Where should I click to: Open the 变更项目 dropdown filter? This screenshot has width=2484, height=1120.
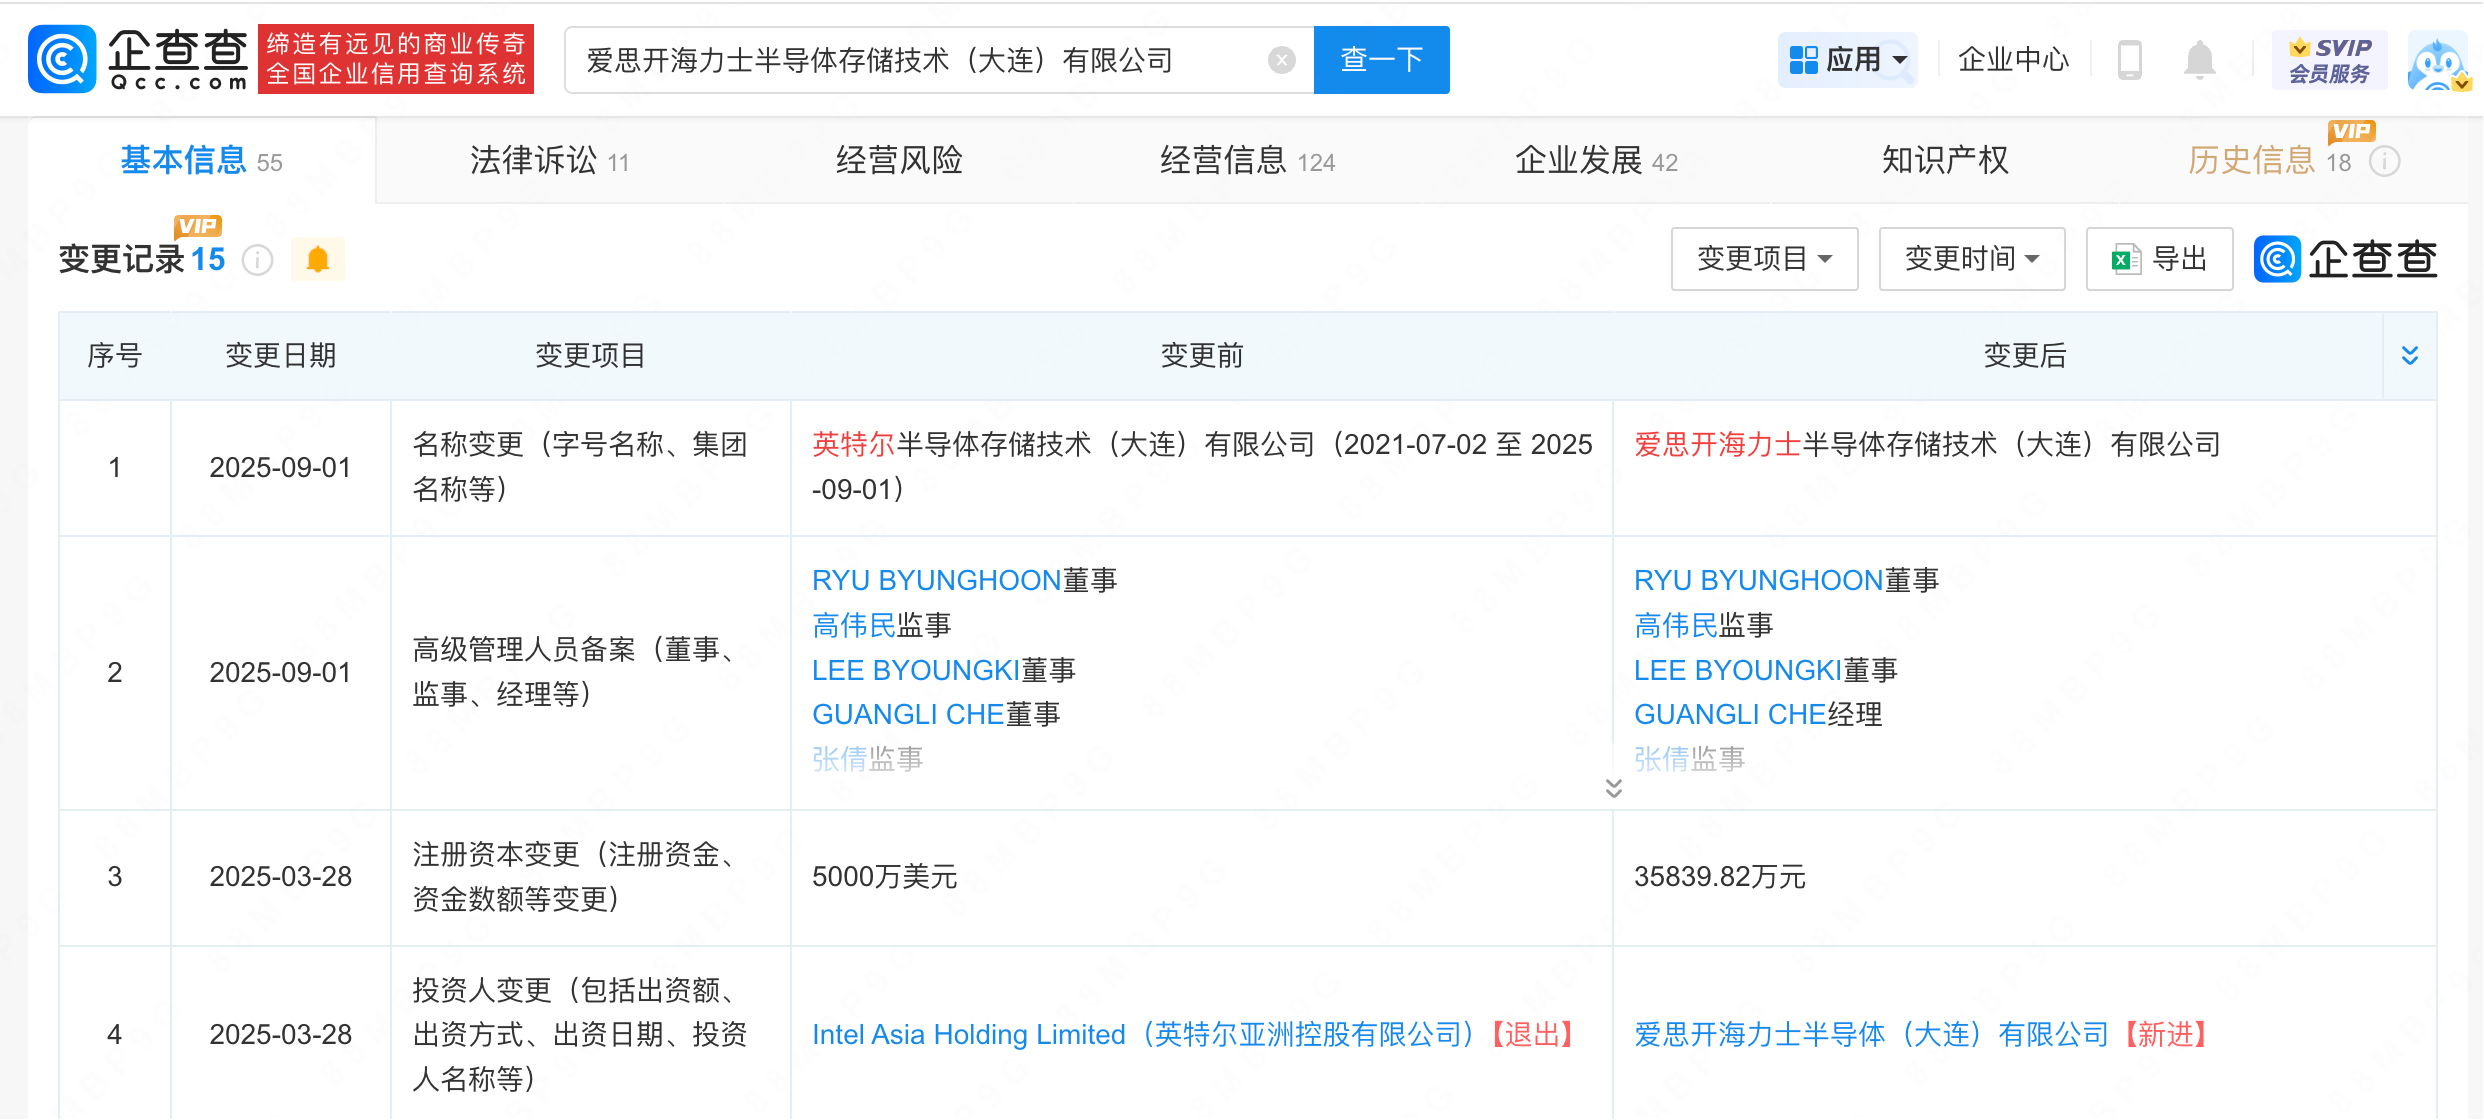[1764, 259]
